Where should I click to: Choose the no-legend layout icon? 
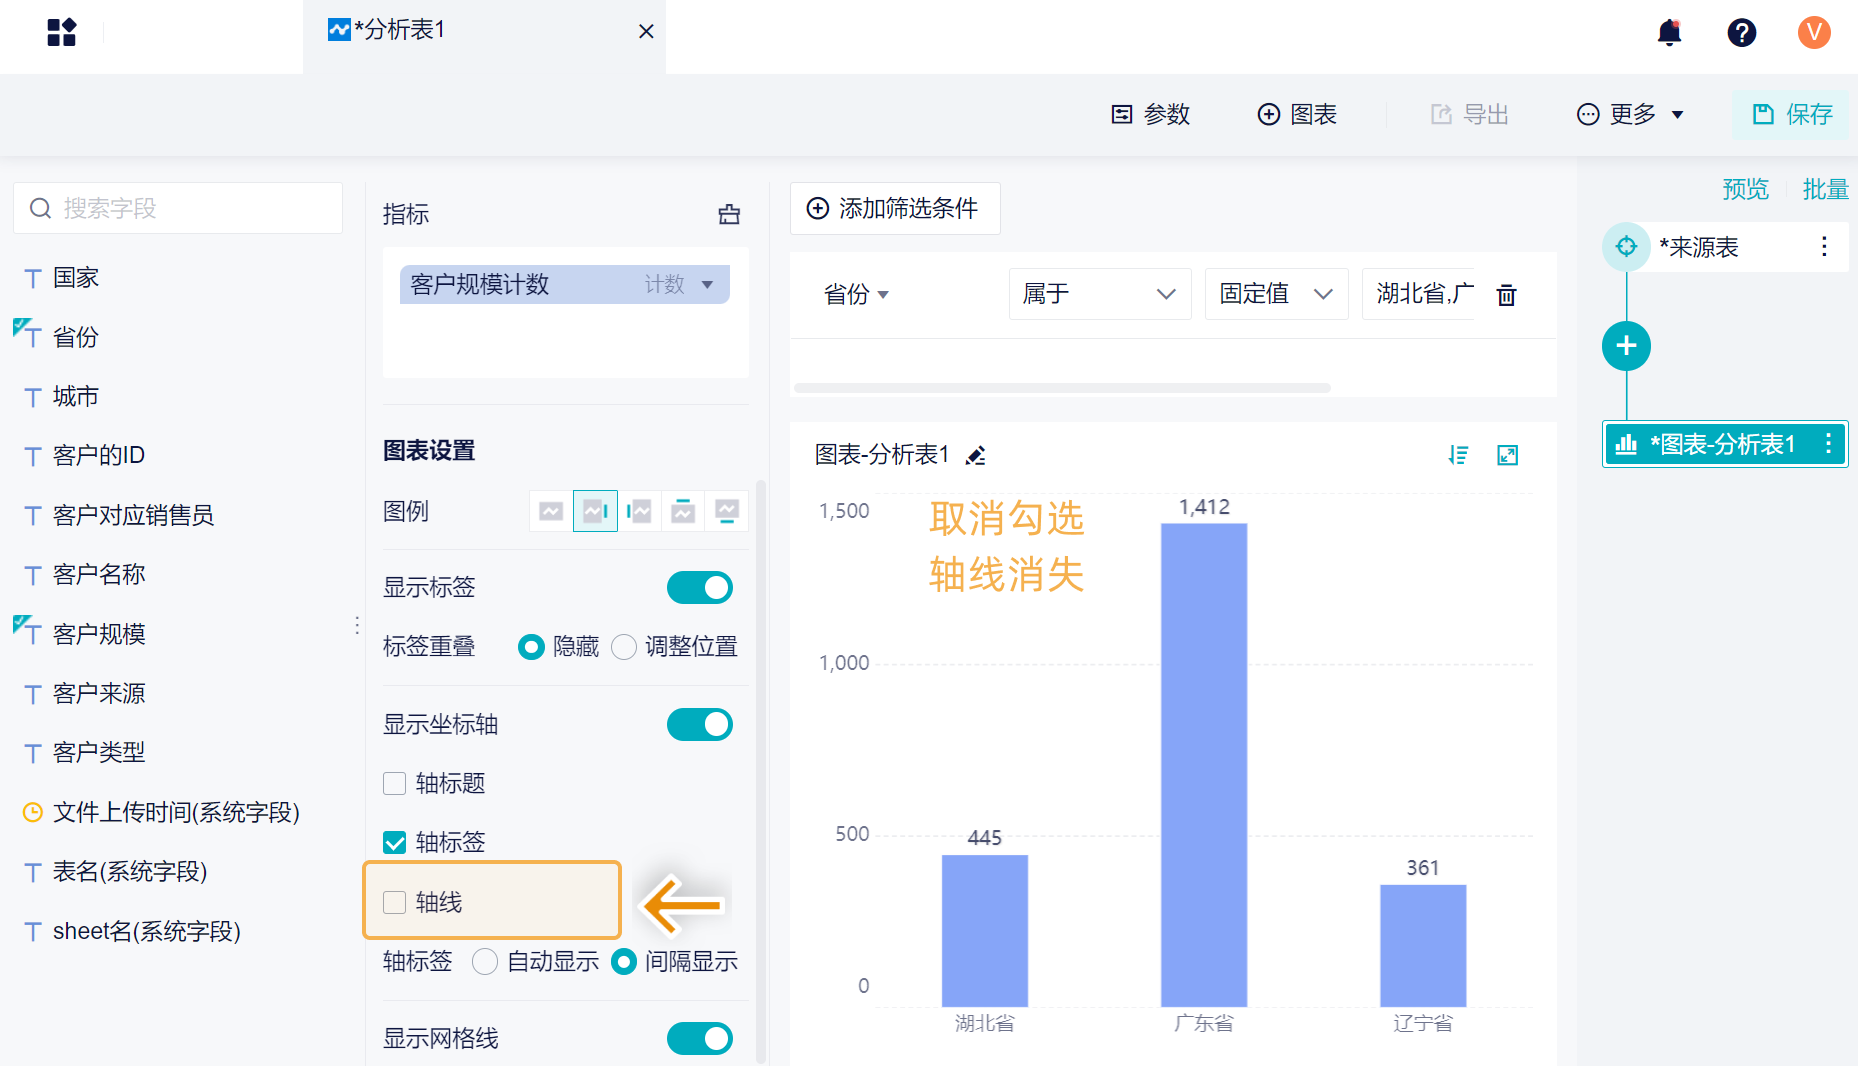pyautogui.click(x=551, y=511)
